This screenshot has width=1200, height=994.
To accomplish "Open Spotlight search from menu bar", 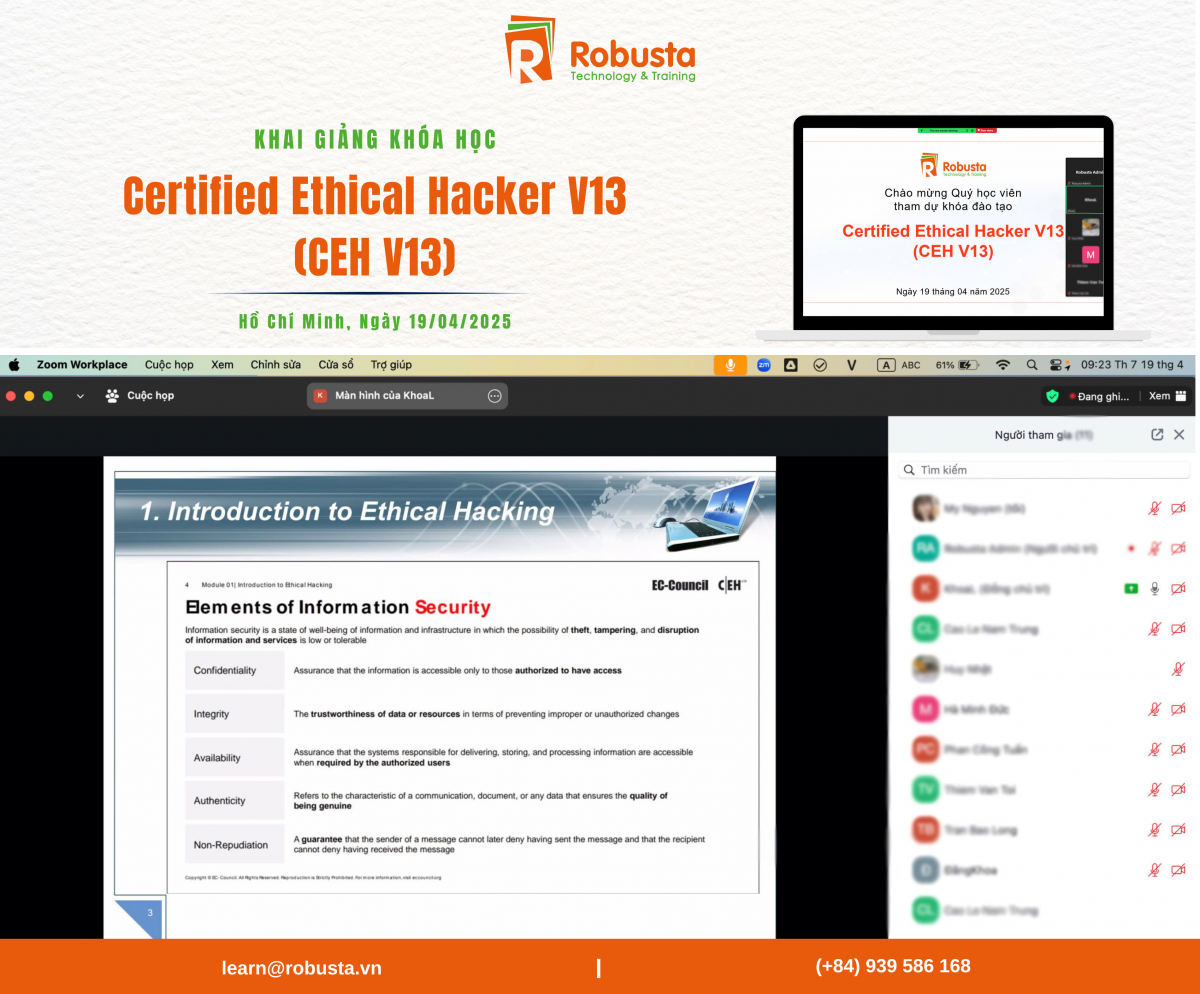I will [x=1032, y=365].
